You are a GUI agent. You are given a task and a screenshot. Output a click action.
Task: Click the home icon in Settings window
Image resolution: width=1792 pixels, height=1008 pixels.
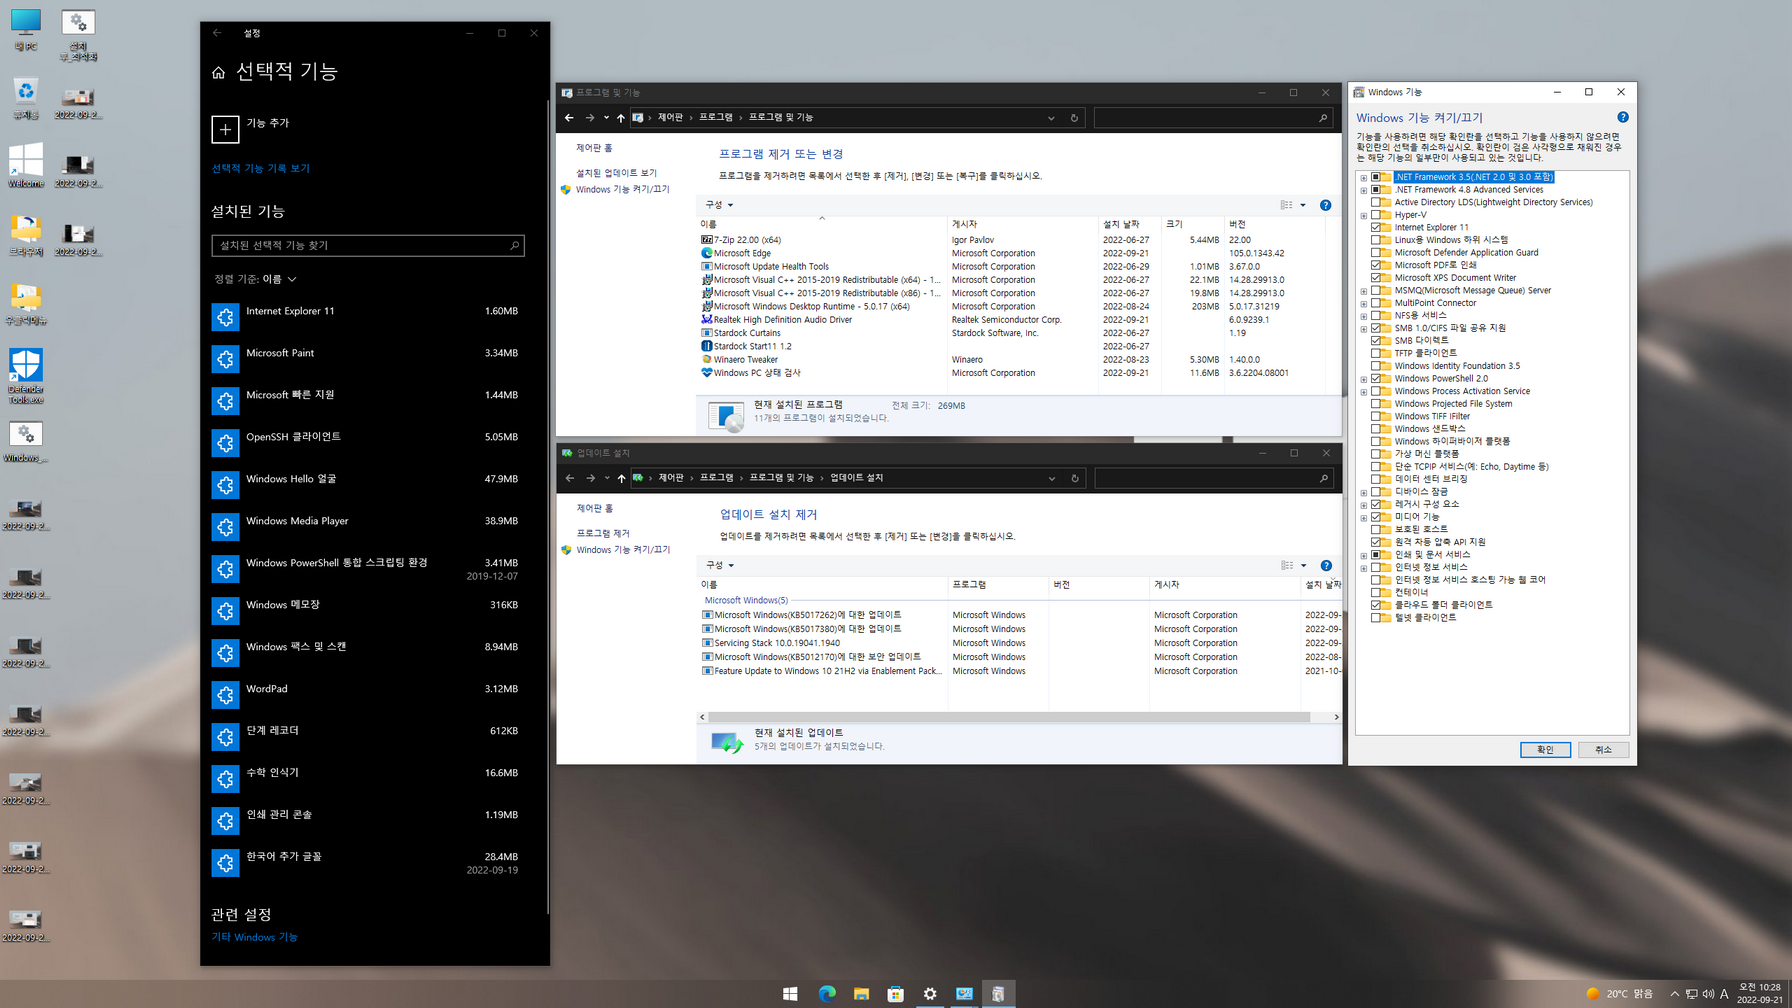click(x=218, y=72)
